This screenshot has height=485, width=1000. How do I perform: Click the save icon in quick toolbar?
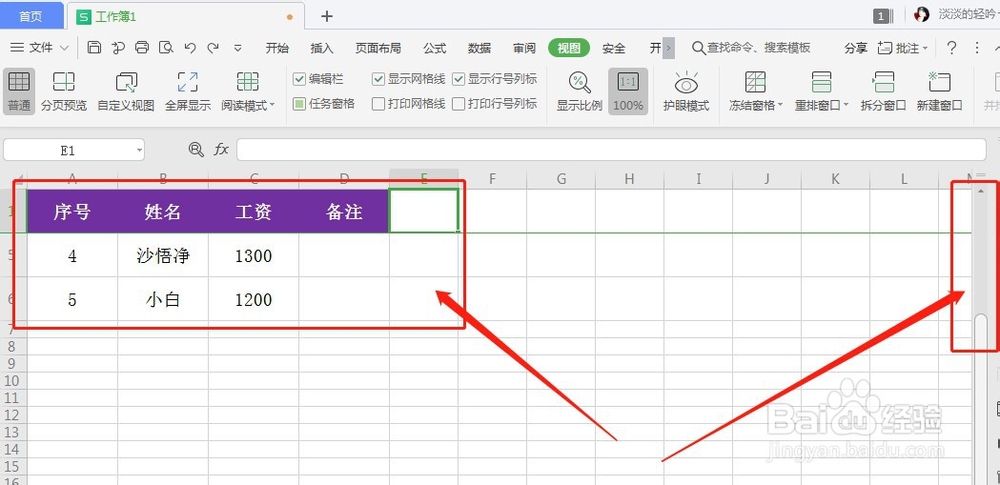[94, 48]
